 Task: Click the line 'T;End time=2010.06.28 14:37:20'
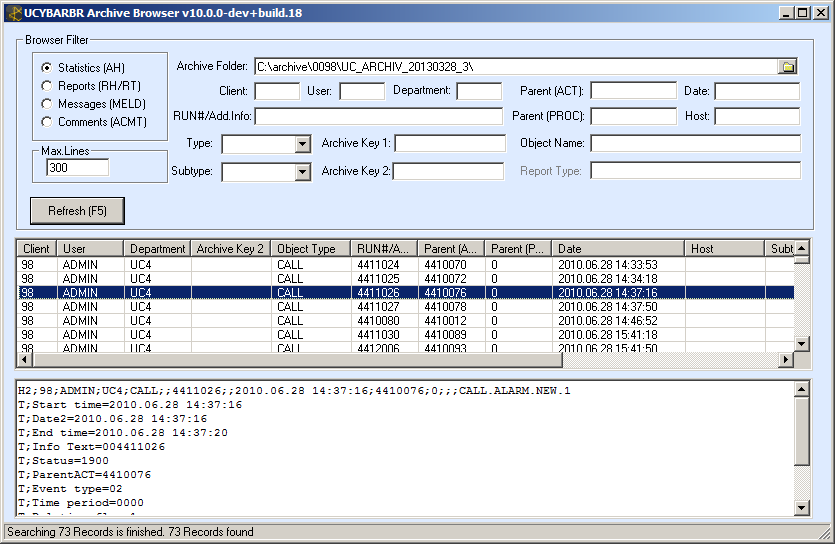pyautogui.click(x=123, y=433)
